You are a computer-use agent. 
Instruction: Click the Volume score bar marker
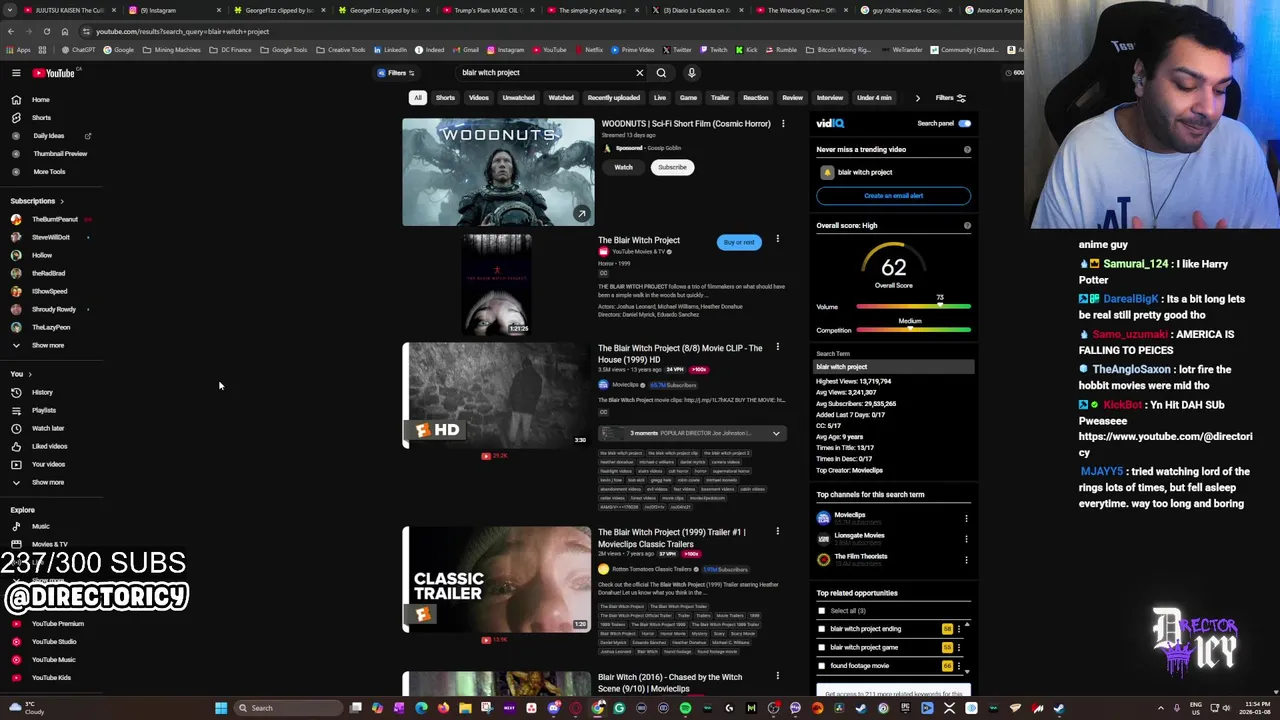tap(940, 305)
